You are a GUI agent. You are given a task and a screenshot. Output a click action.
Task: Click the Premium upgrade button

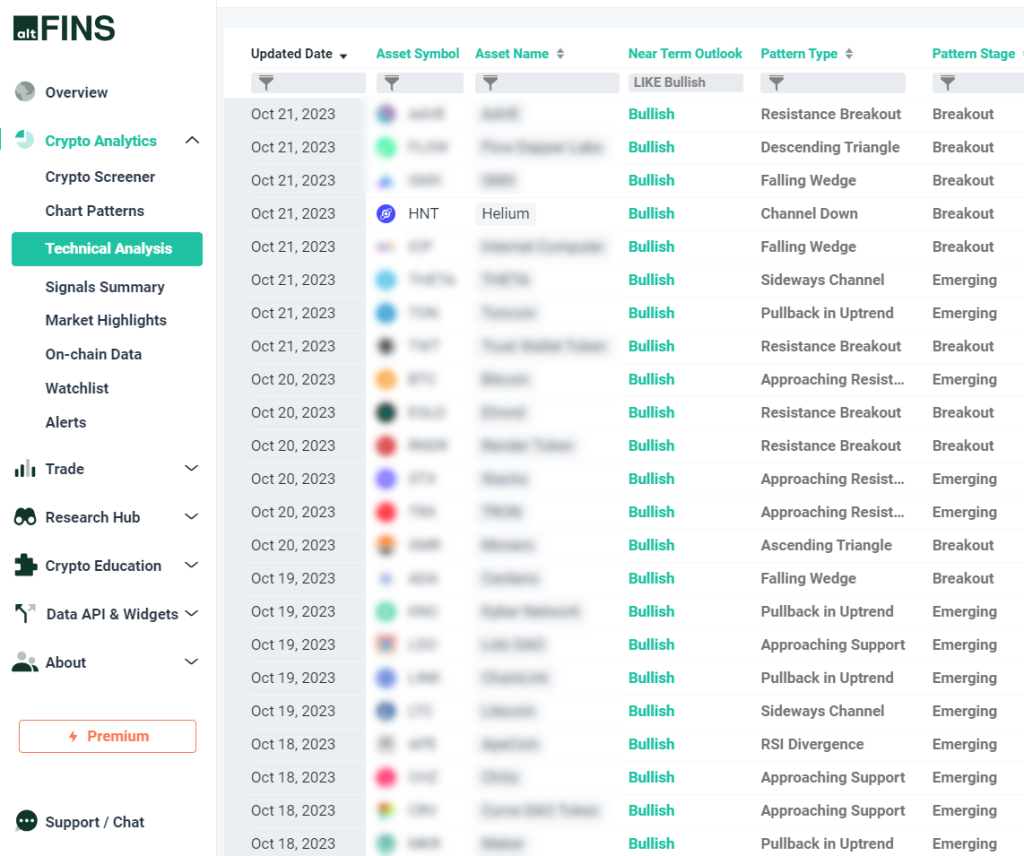pos(107,736)
